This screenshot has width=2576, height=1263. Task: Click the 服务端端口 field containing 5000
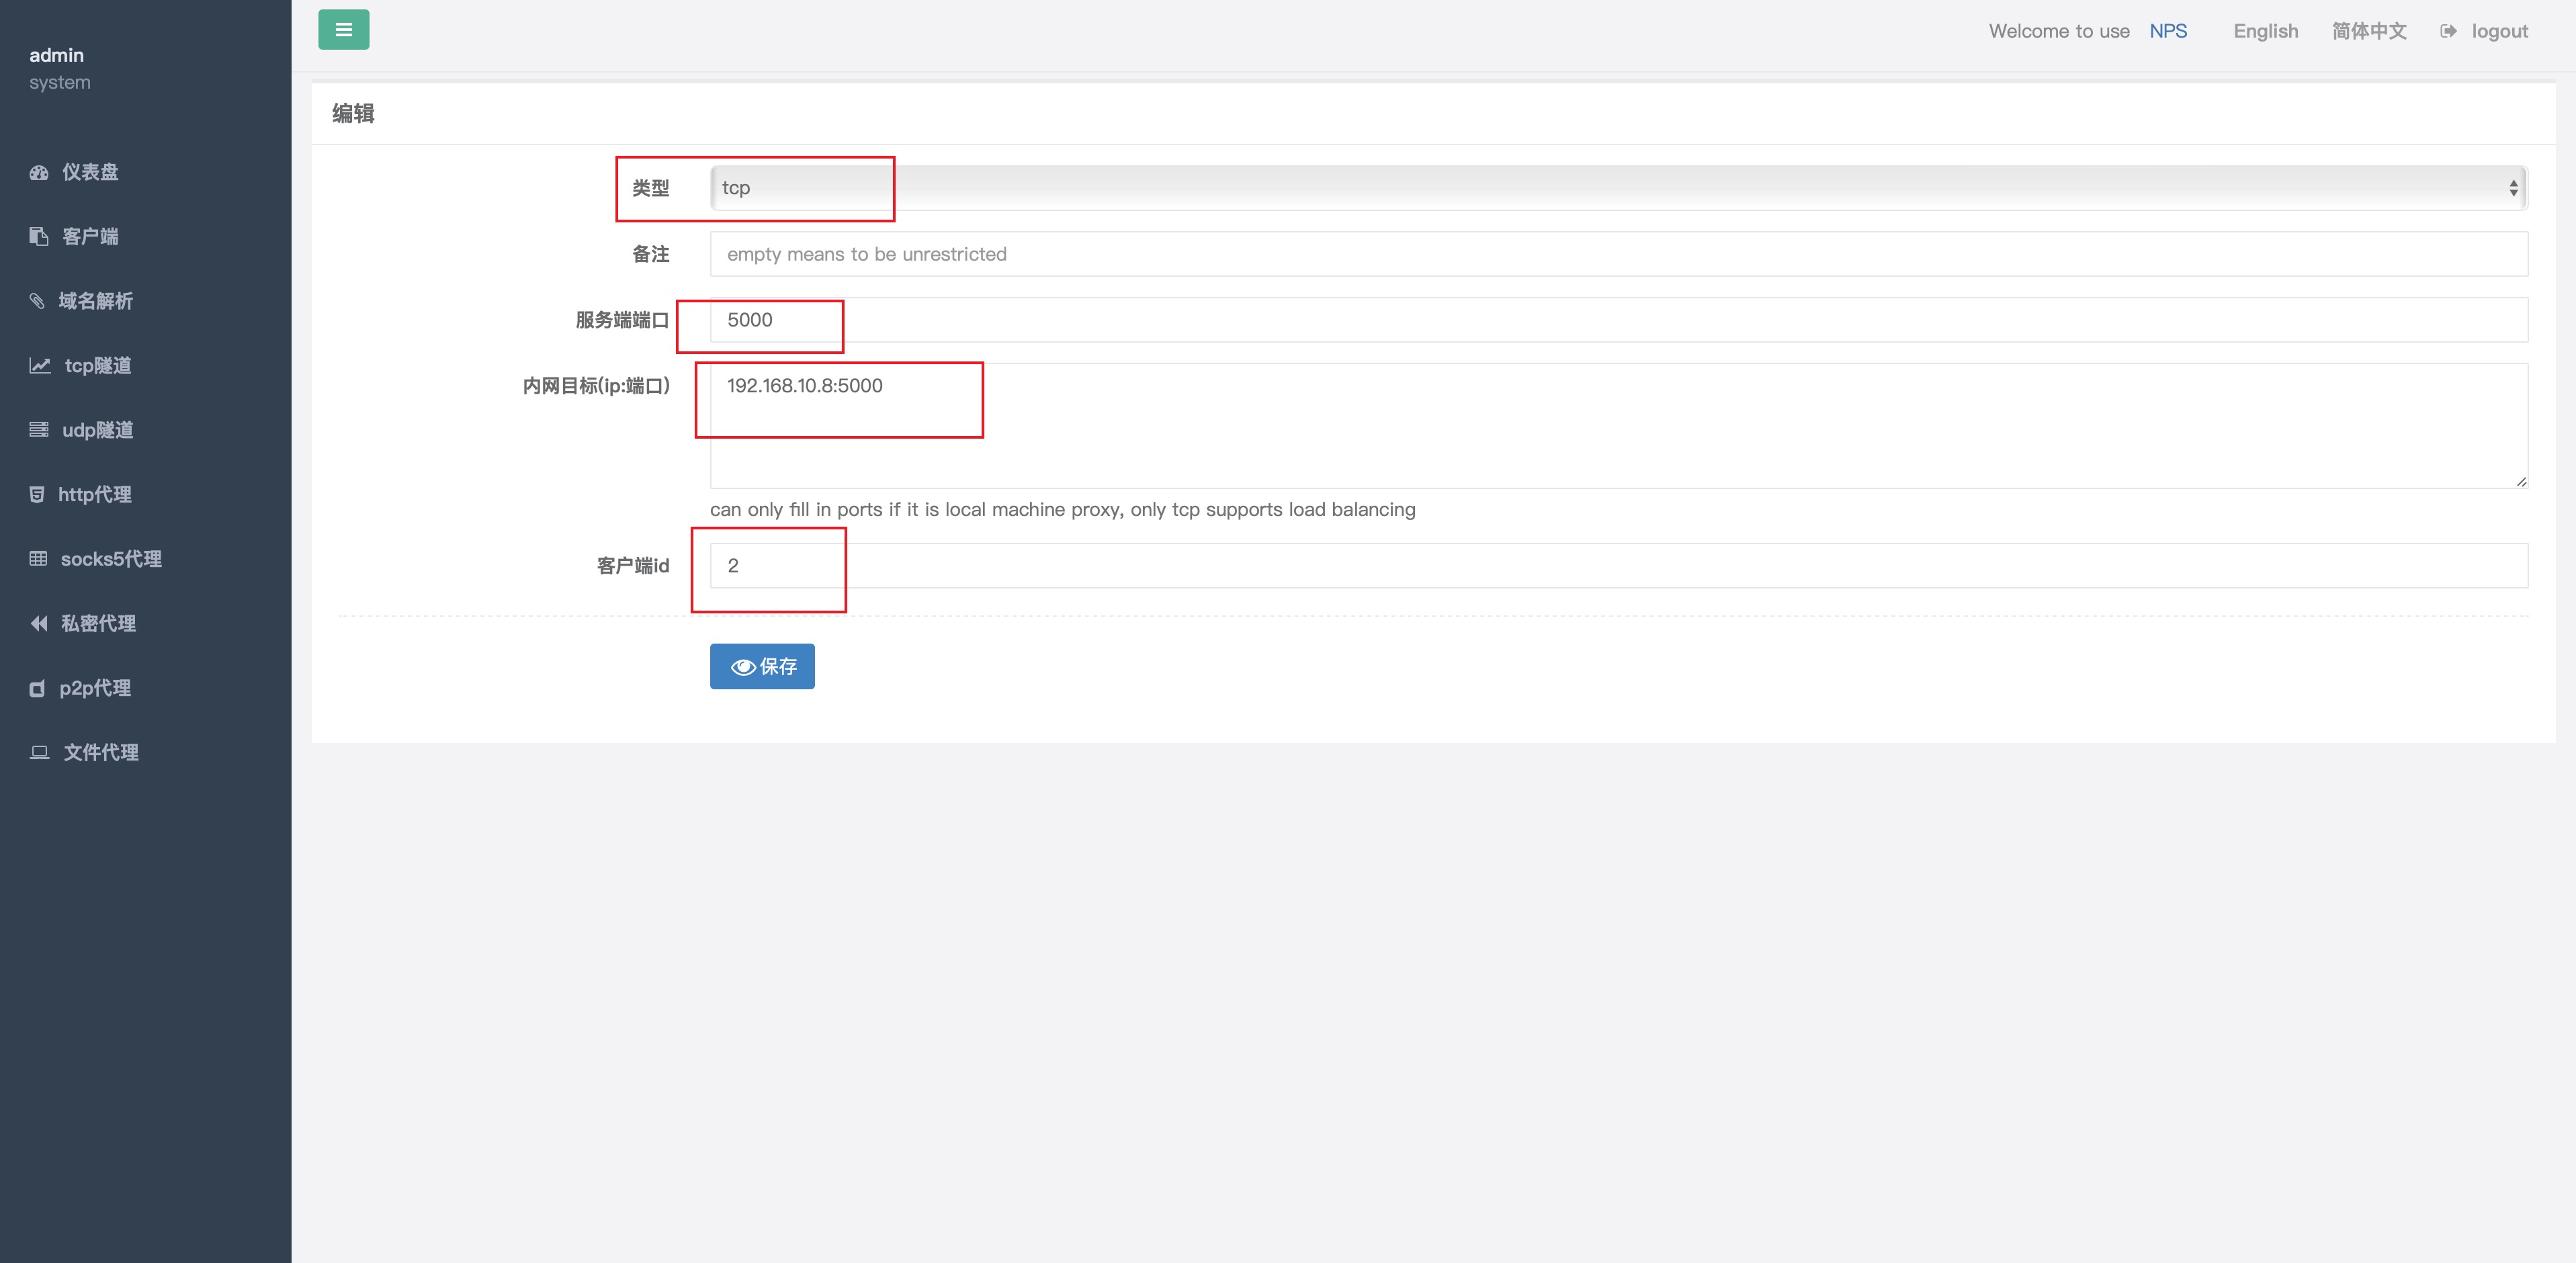pyautogui.click(x=1619, y=320)
